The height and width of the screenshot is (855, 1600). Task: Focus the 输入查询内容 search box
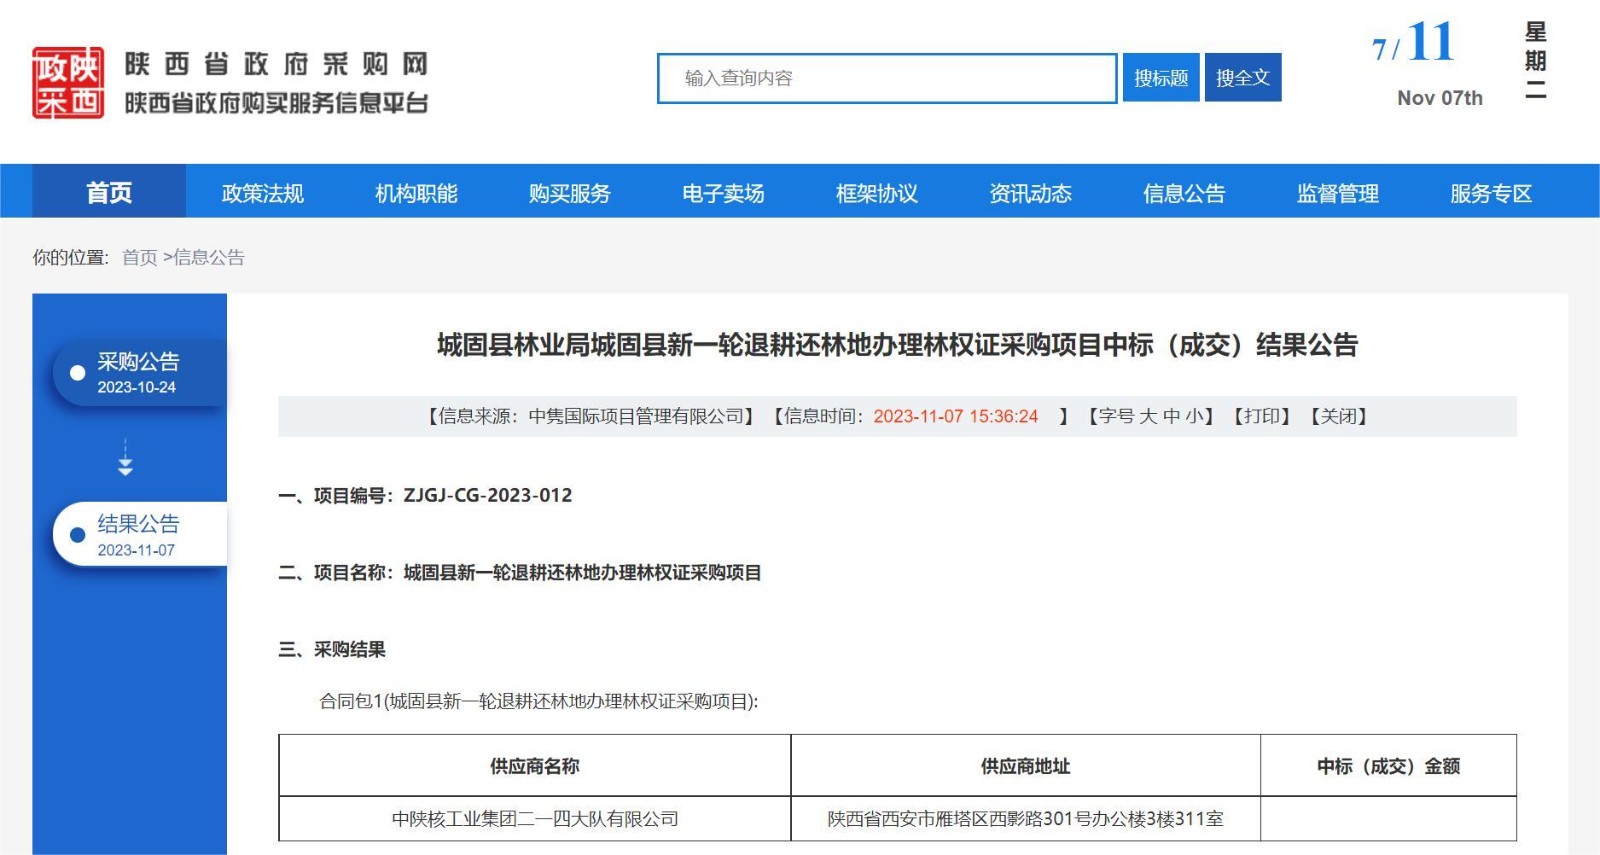tap(886, 78)
